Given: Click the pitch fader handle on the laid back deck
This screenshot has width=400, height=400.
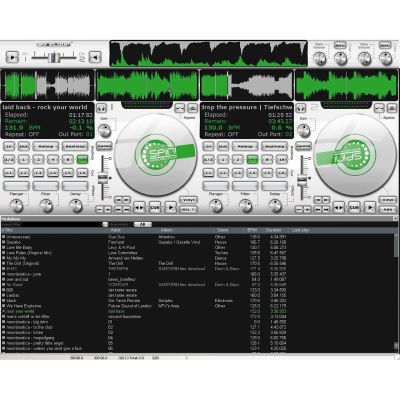Looking at the screenshot, I should click(103, 178).
